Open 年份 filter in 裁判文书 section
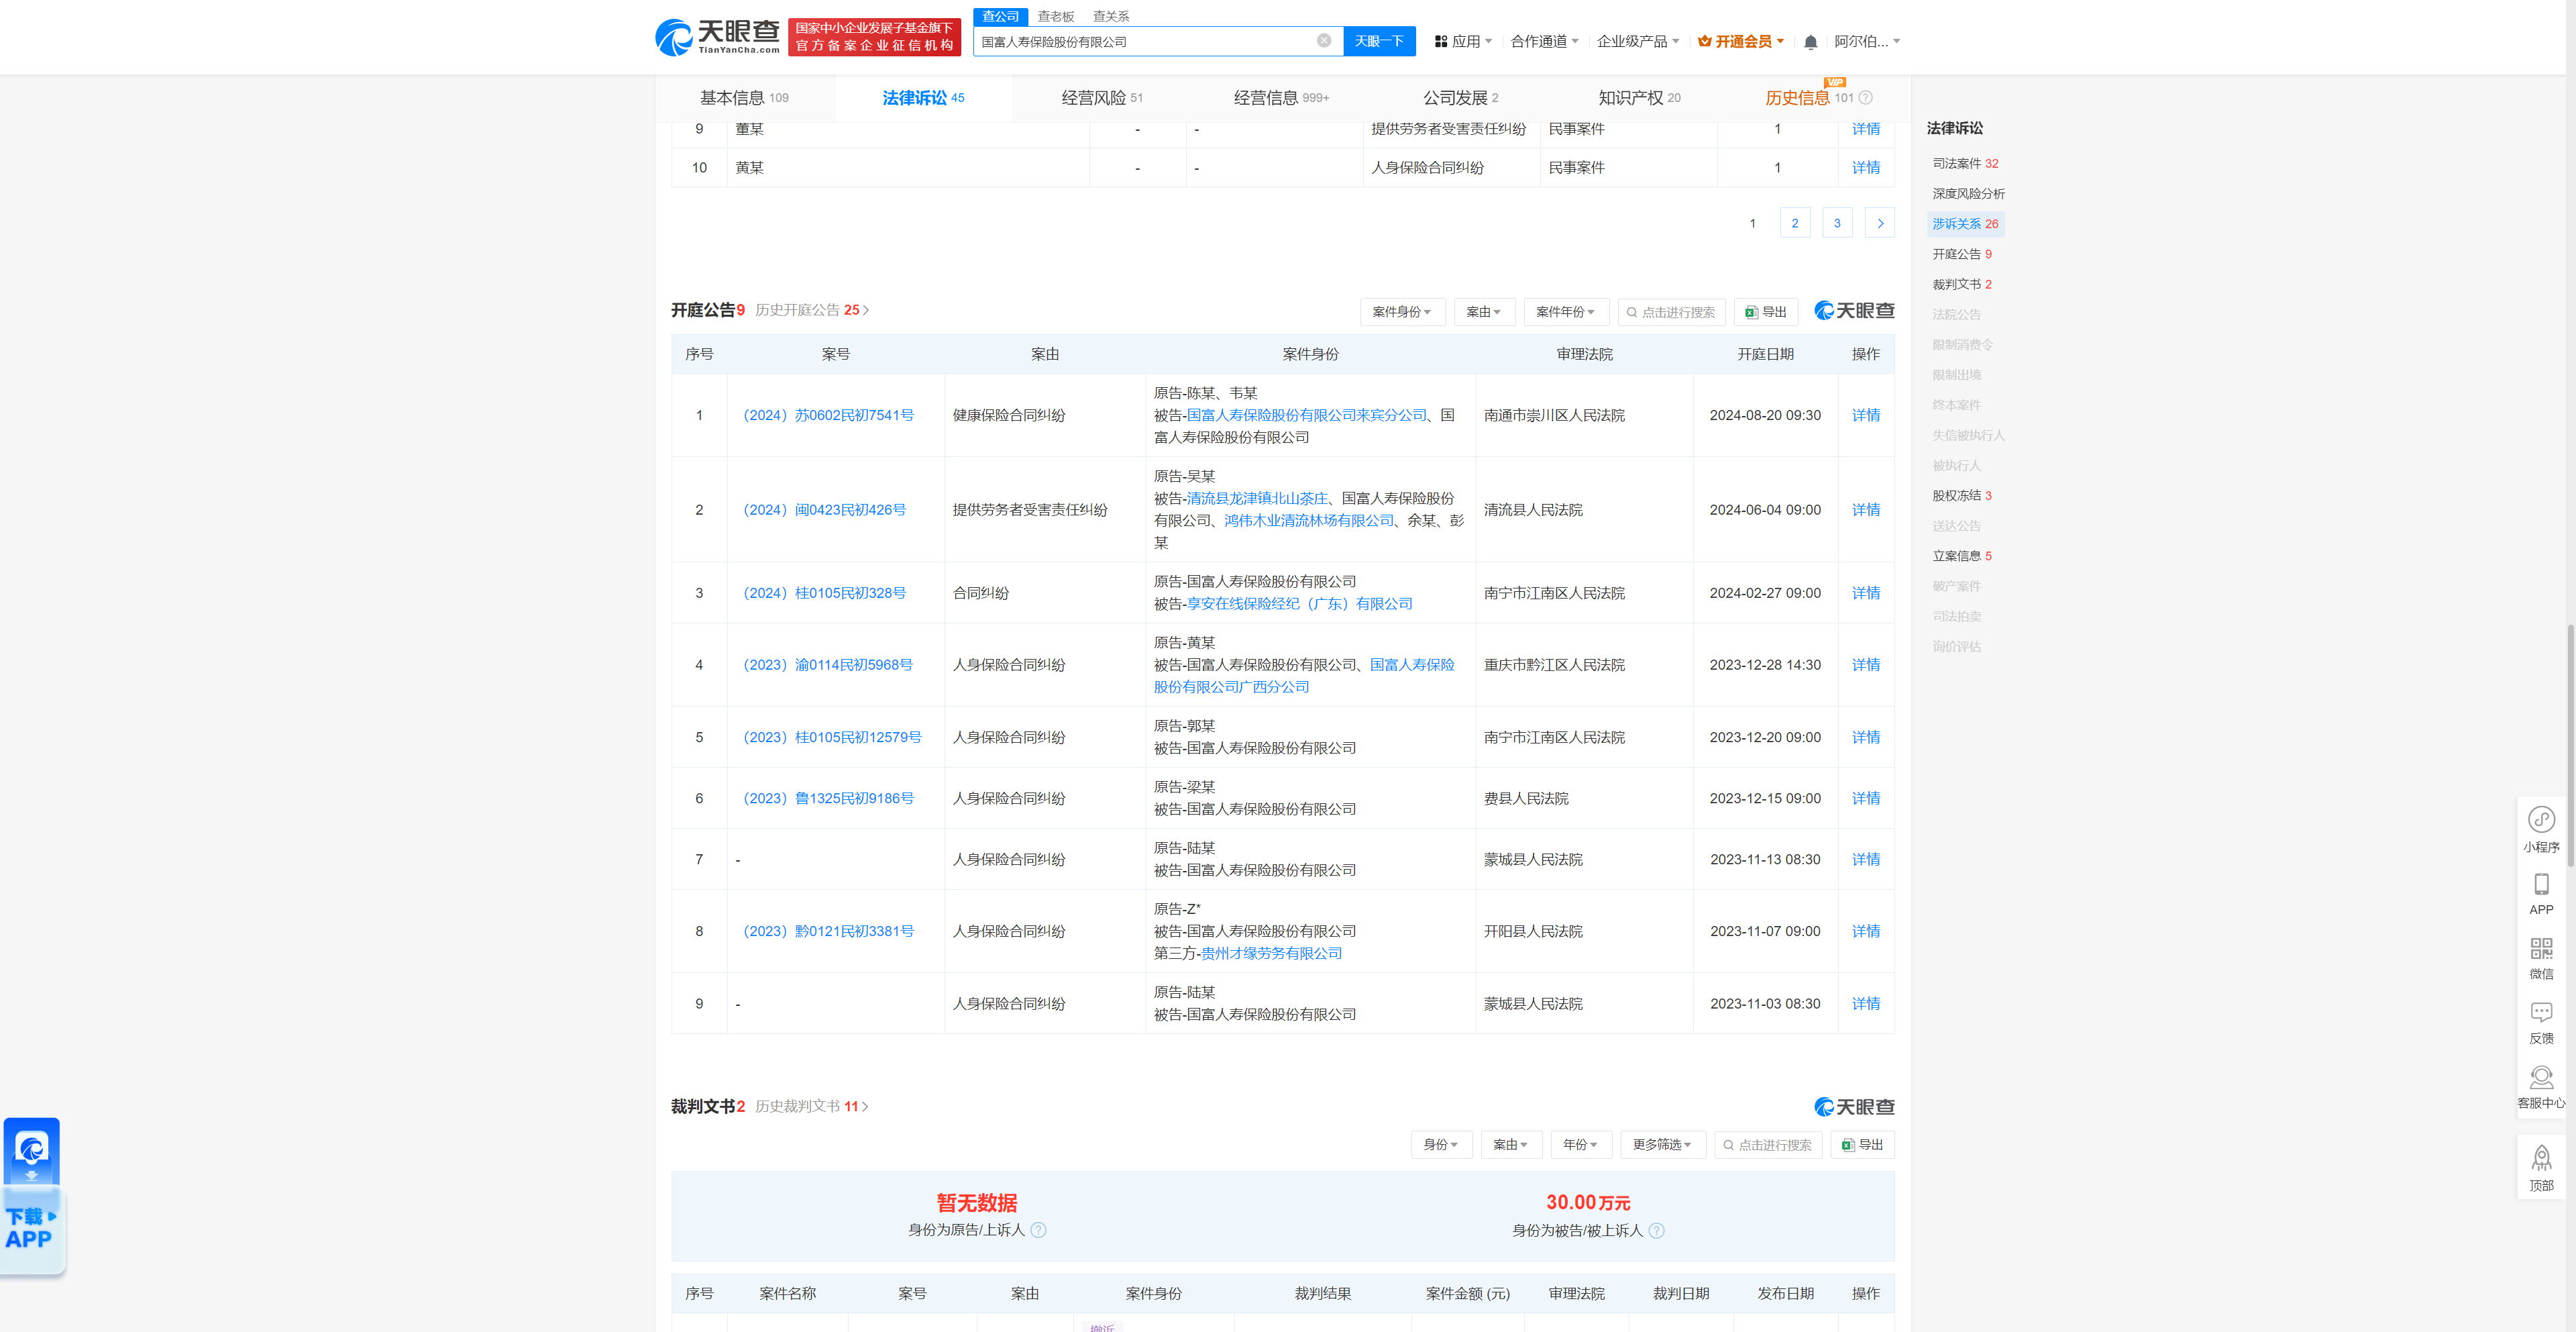The image size is (2576, 1332). click(1581, 1144)
